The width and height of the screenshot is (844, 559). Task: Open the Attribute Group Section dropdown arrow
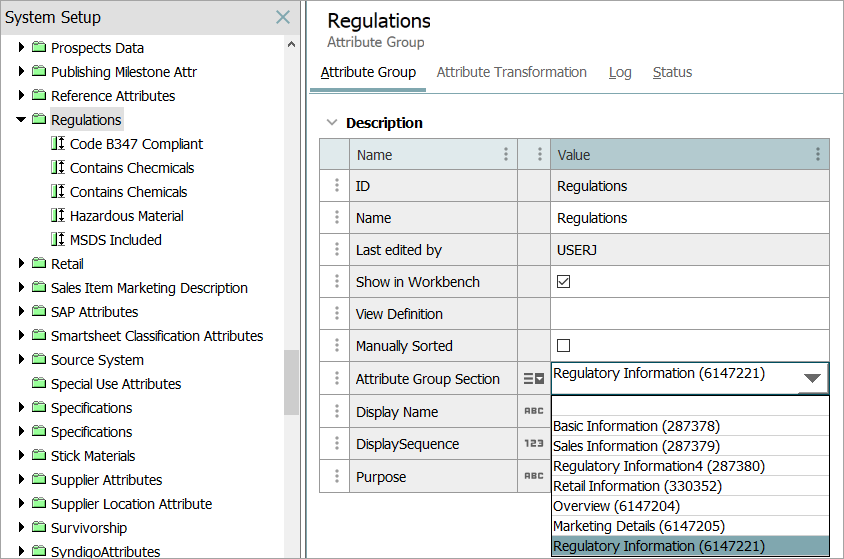coord(812,378)
